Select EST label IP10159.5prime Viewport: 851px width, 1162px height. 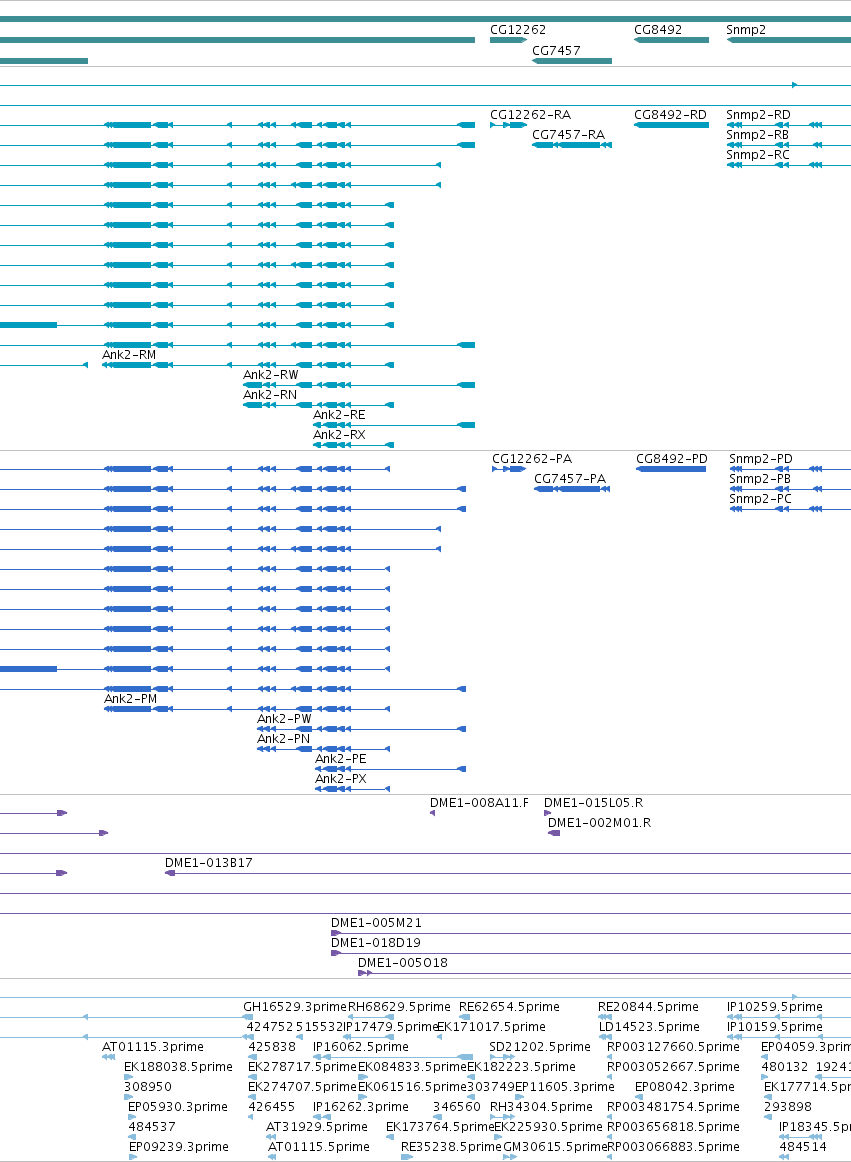coord(775,1026)
